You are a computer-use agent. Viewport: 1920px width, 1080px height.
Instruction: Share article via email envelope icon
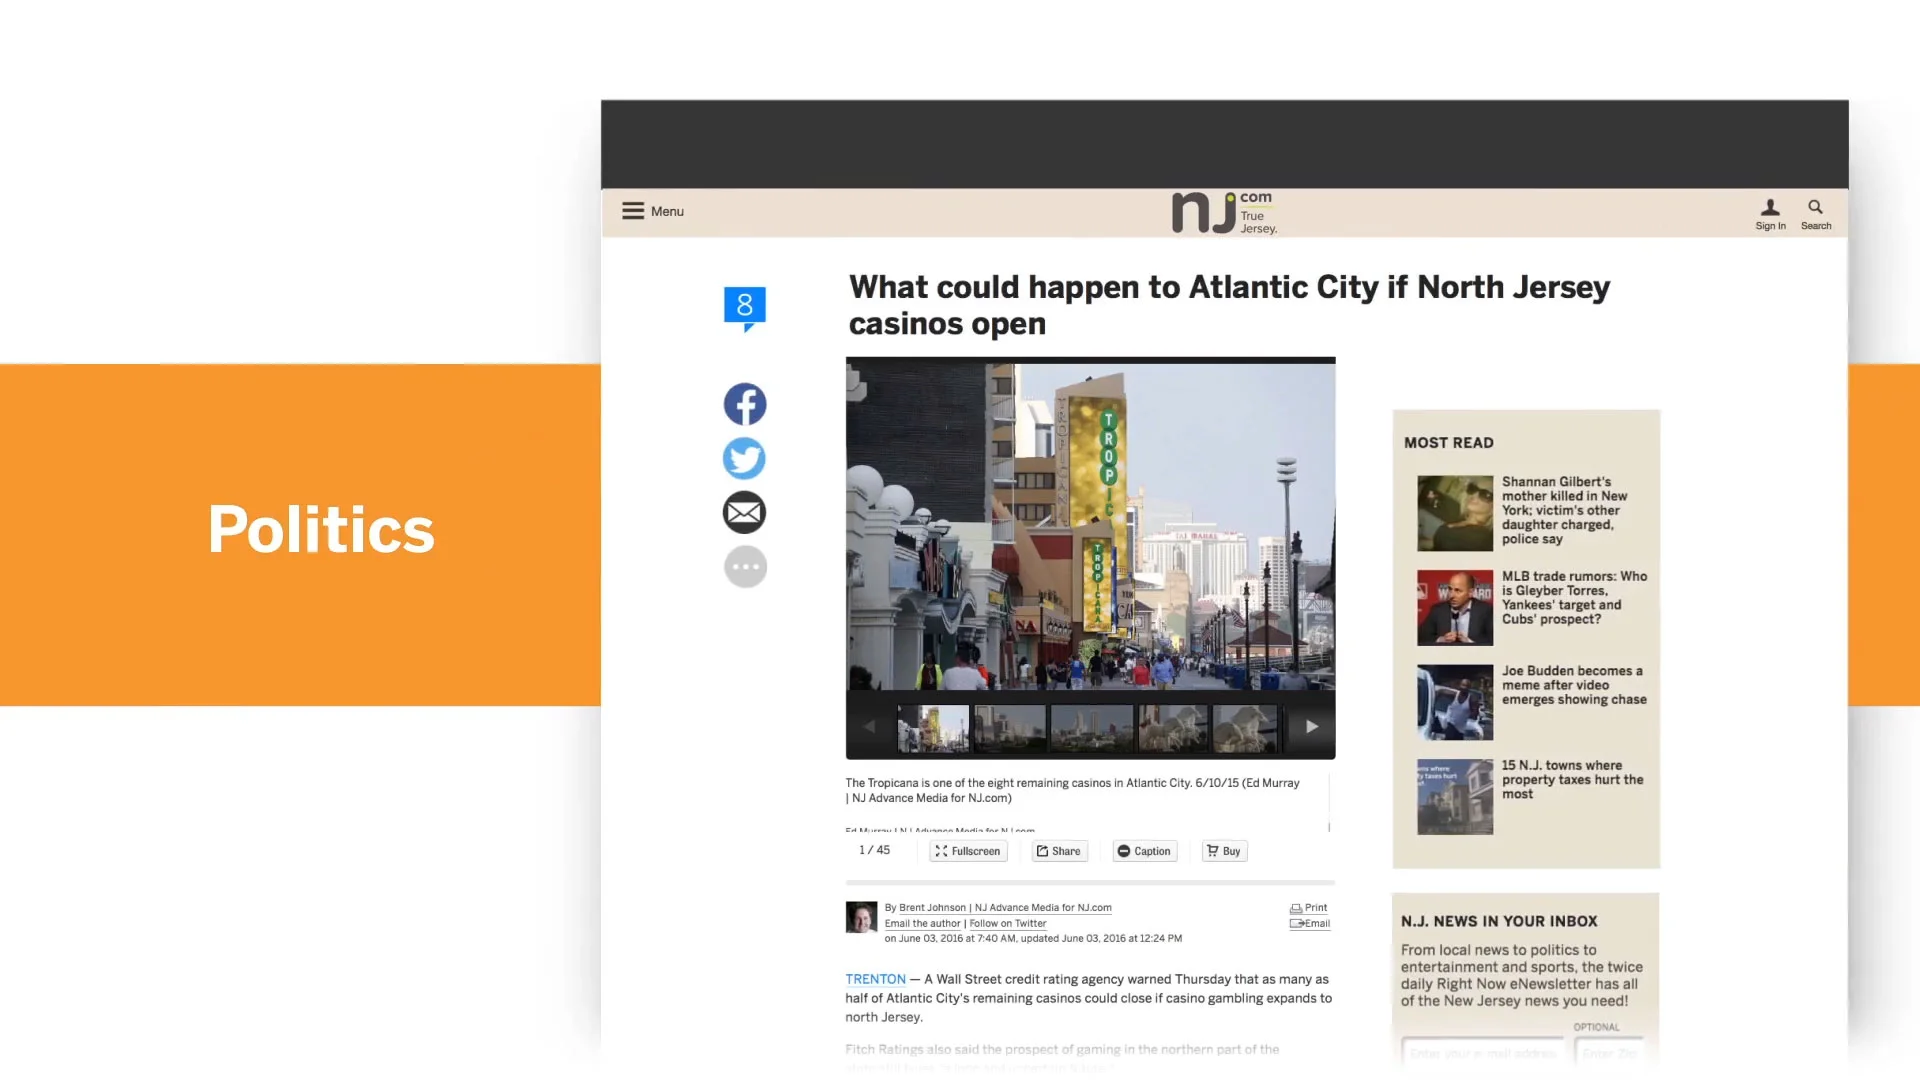point(745,513)
